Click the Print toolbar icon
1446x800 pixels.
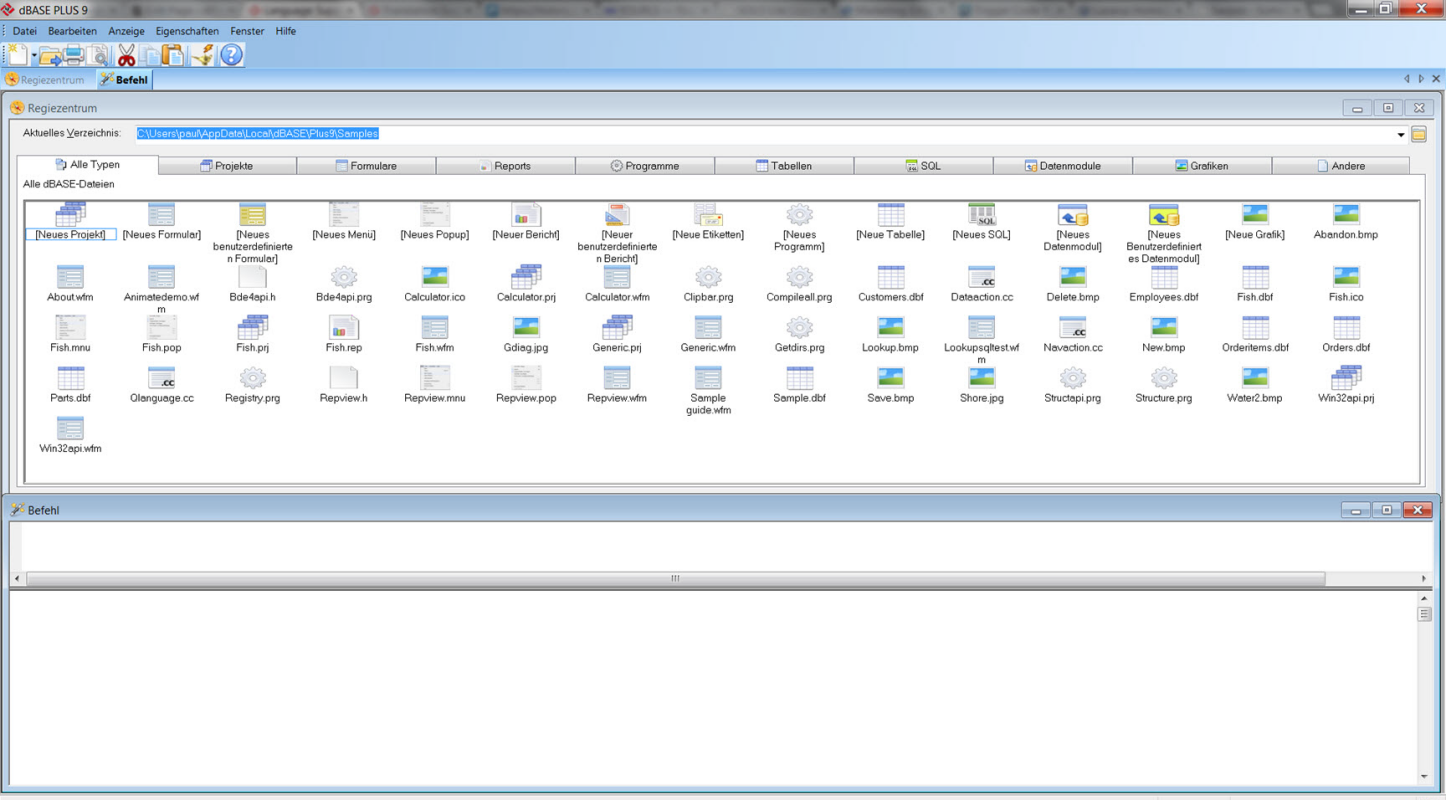[x=74, y=55]
